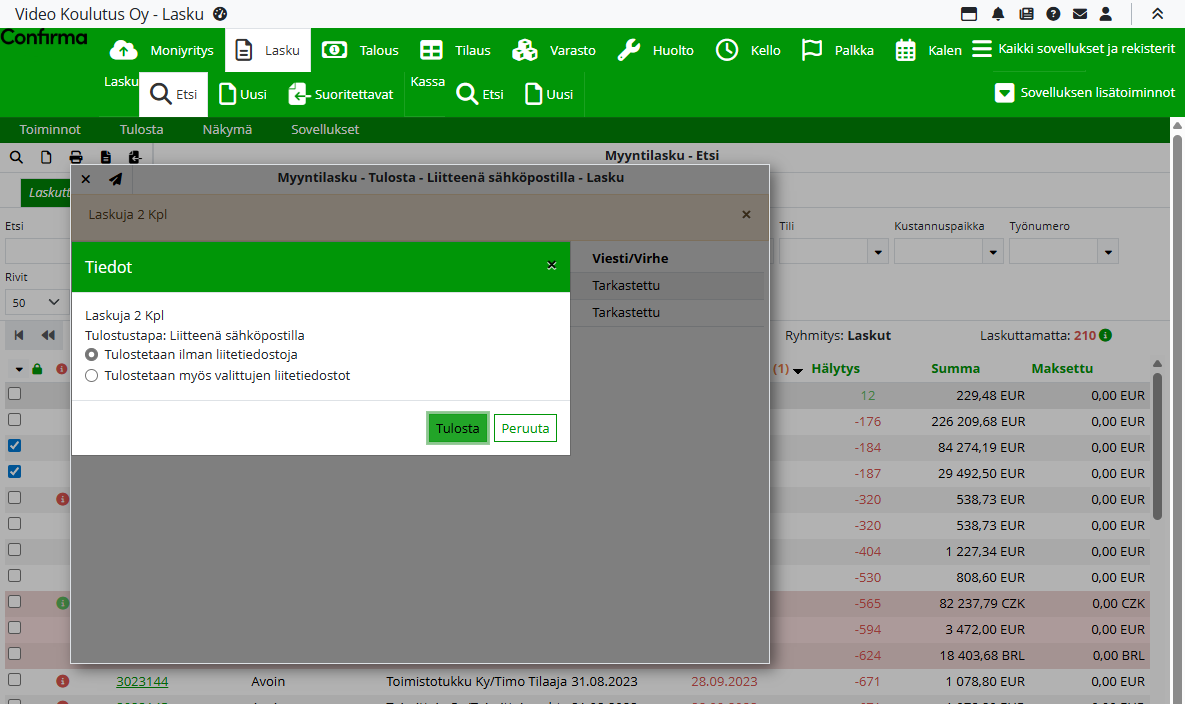Cancel with the Peruuta button
This screenshot has height=704, width=1185.
[525, 428]
